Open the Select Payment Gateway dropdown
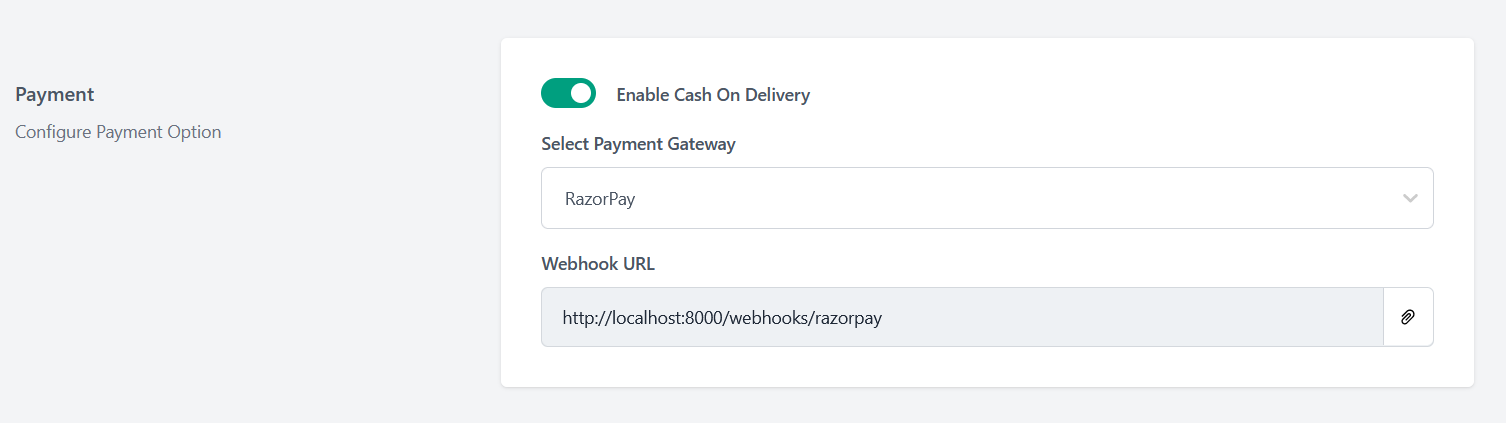The image size is (1506, 423). [986, 198]
